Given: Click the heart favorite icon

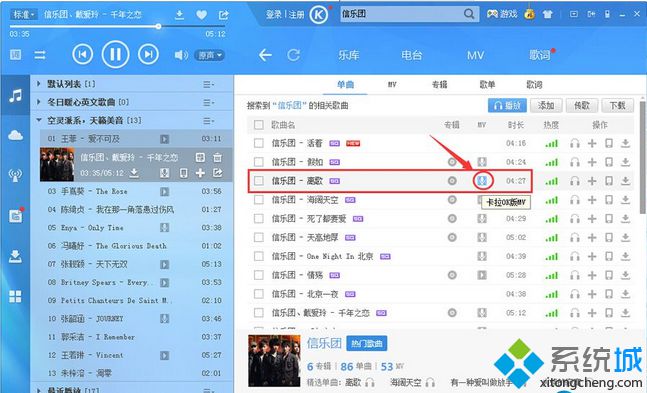Looking at the screenshot, I should [x=201, y=15].
